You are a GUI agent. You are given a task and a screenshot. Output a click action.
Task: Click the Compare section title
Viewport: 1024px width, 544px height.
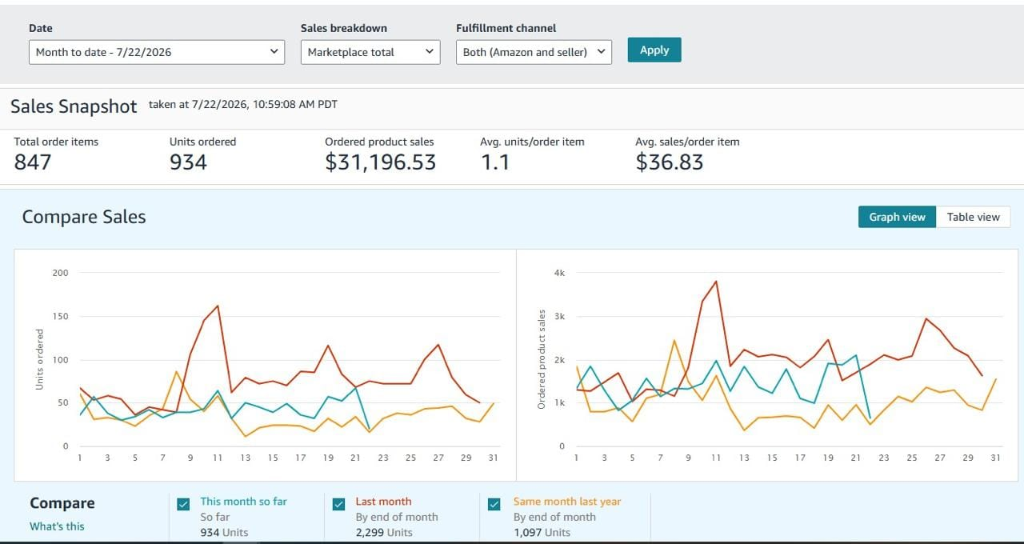tap(62, 503)
